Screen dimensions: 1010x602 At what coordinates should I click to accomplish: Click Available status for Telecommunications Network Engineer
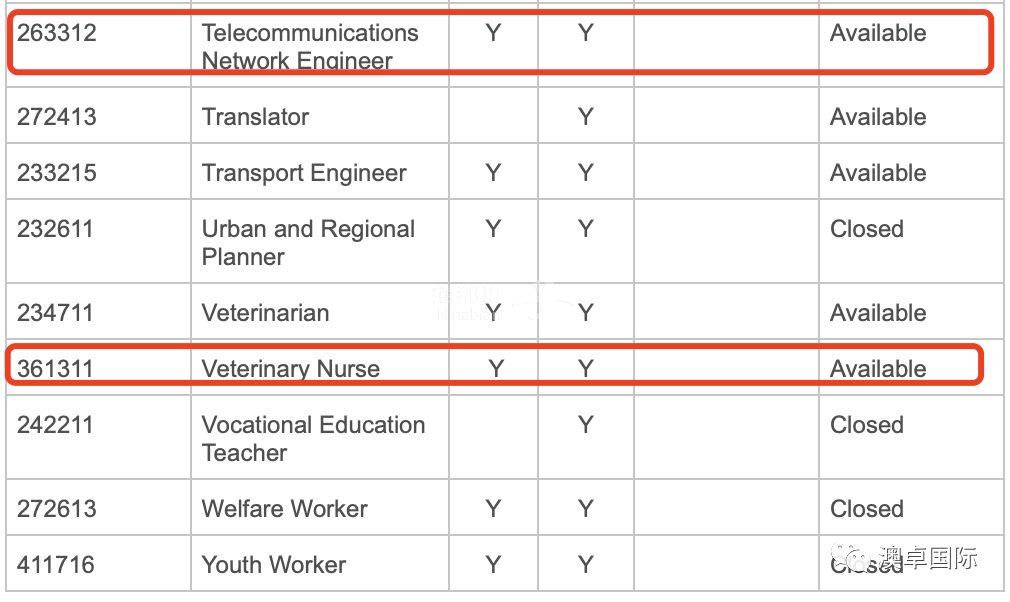click(x=878, y=33)
